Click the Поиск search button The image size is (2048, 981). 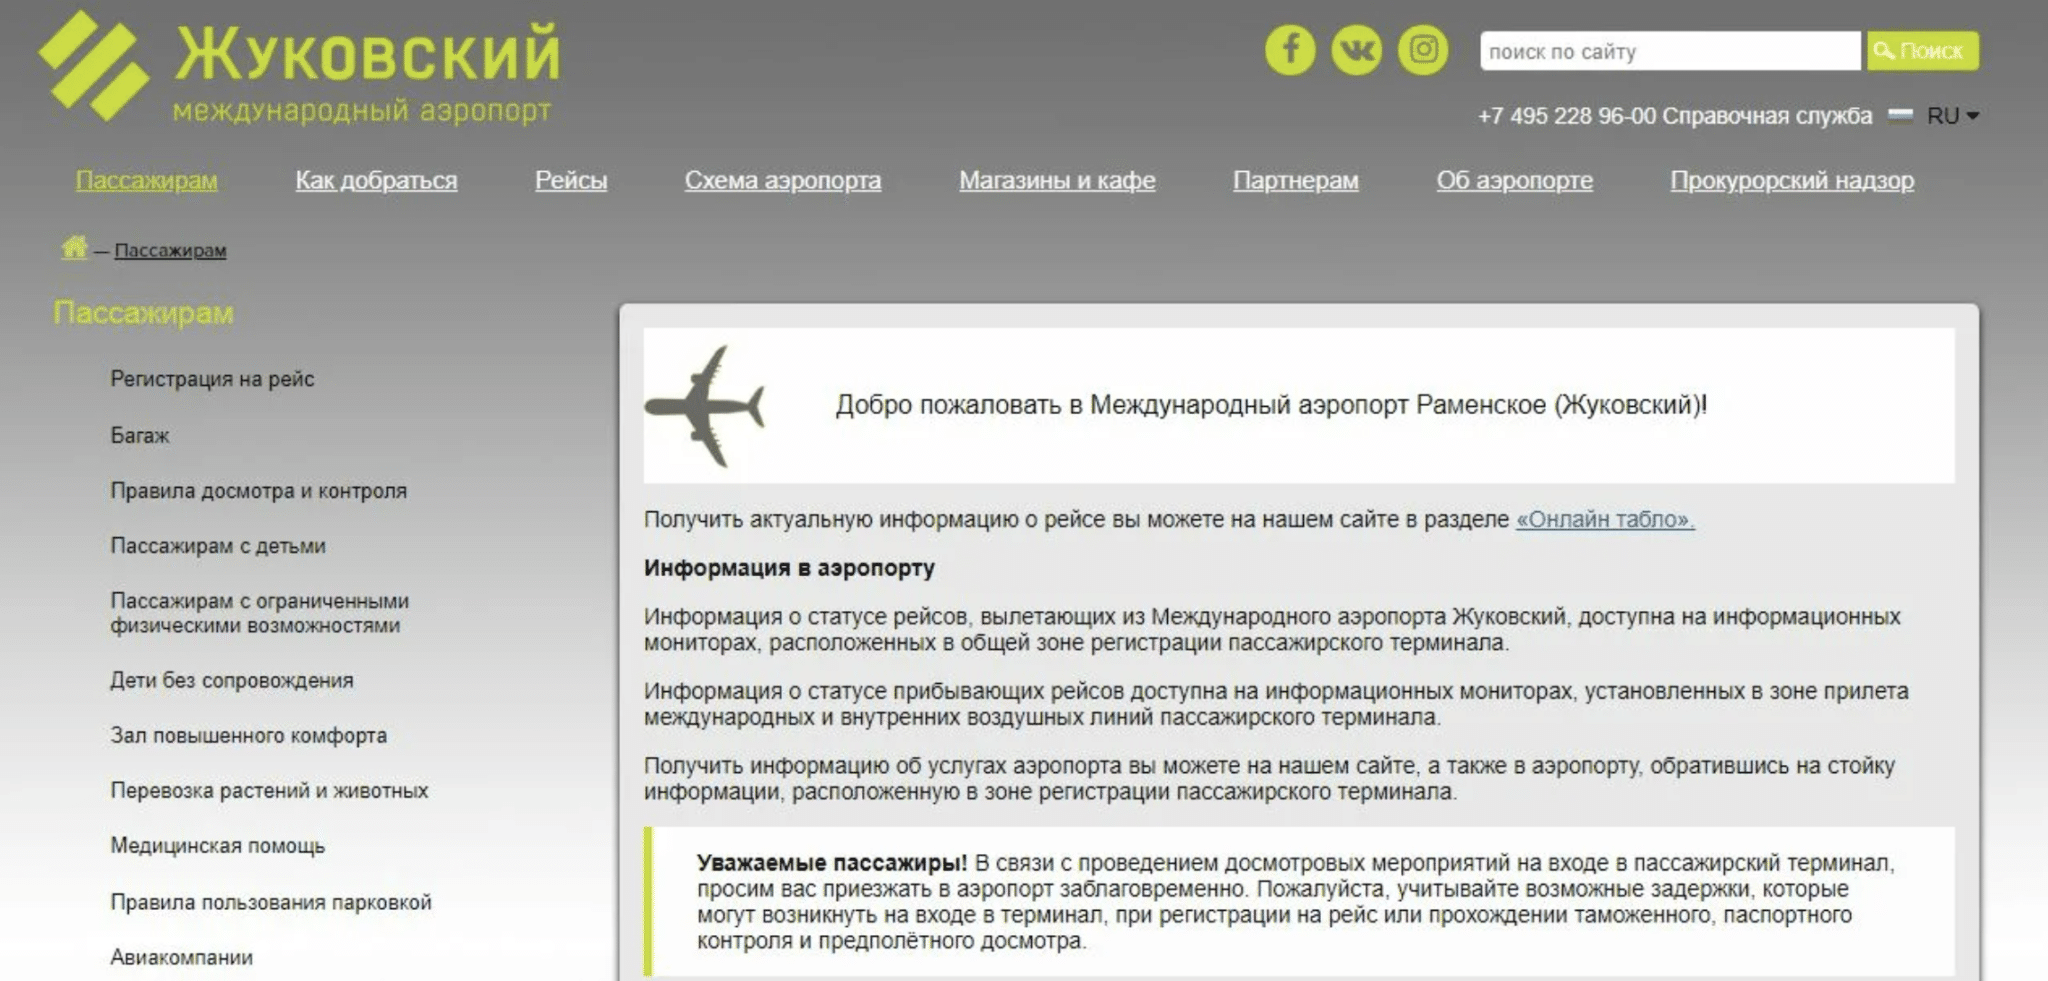[x=1921, y=51]
